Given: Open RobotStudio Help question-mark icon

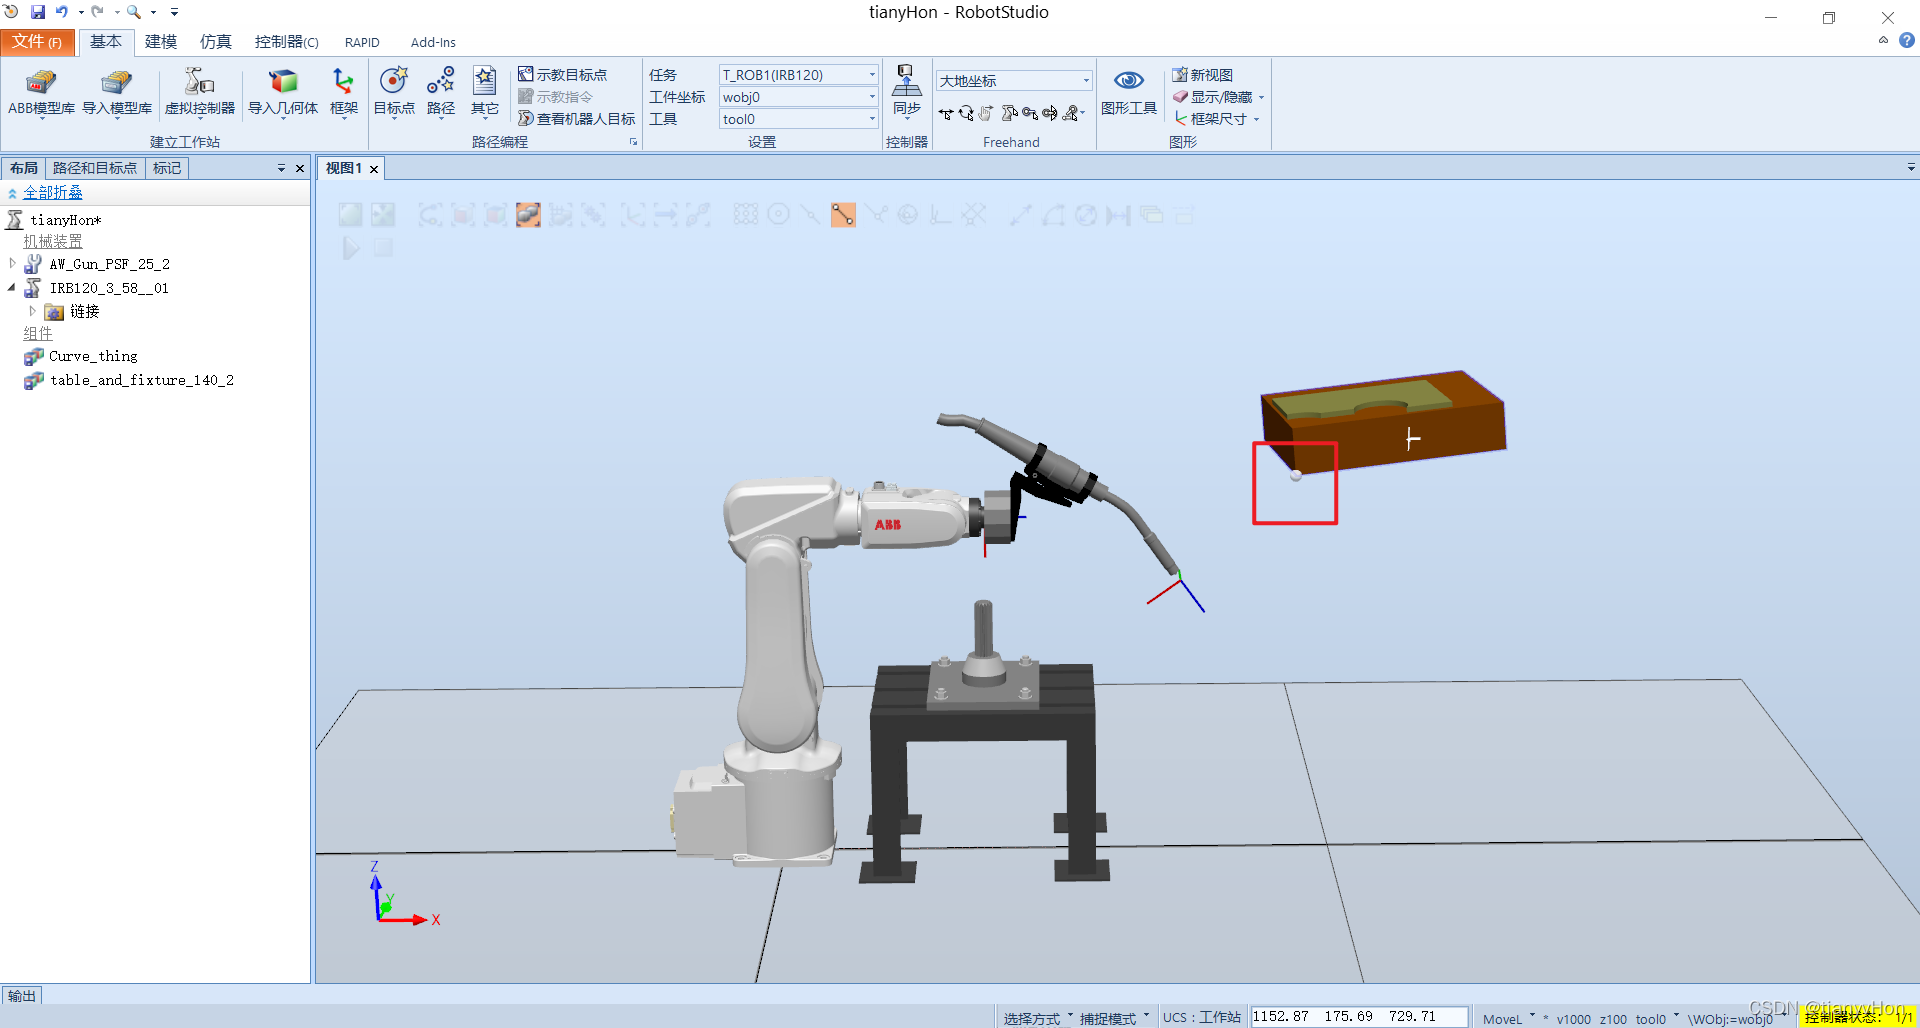Looking at the screenshot, I should (x=1907, y=41).
